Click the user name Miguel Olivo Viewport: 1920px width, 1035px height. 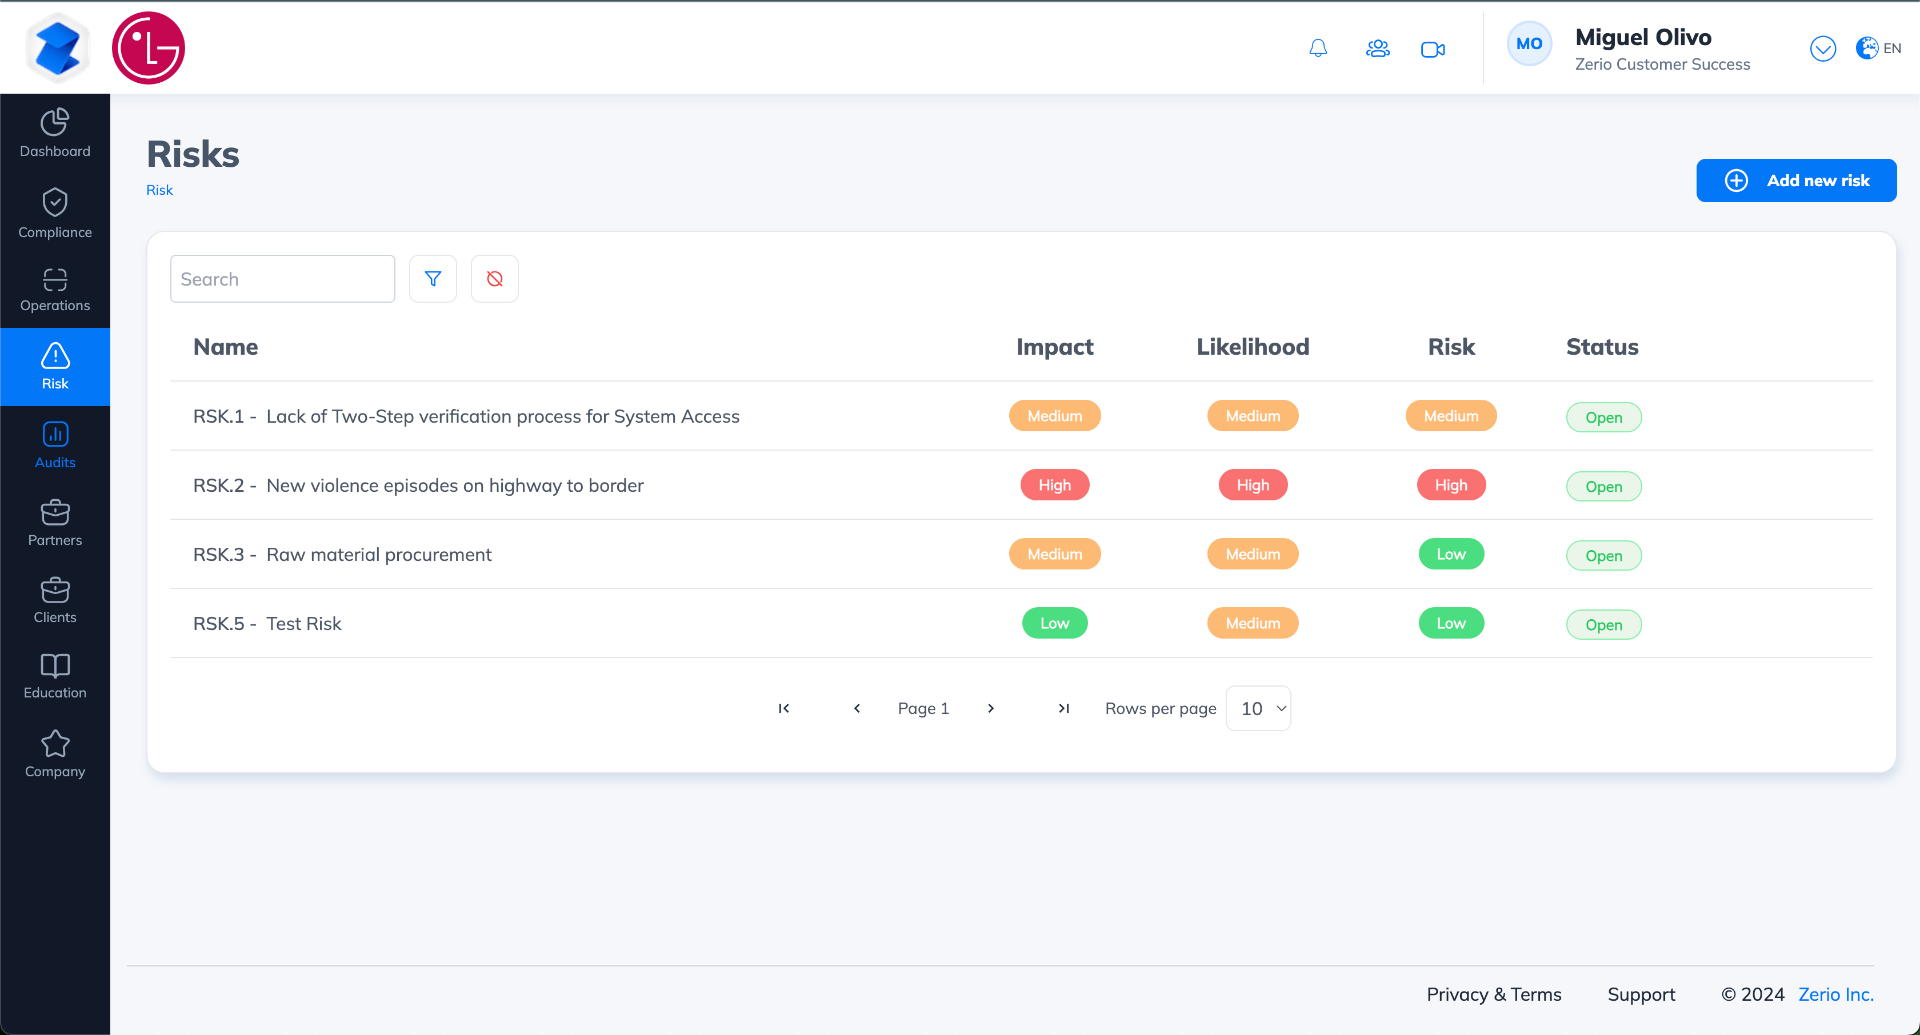point(1643,37)
